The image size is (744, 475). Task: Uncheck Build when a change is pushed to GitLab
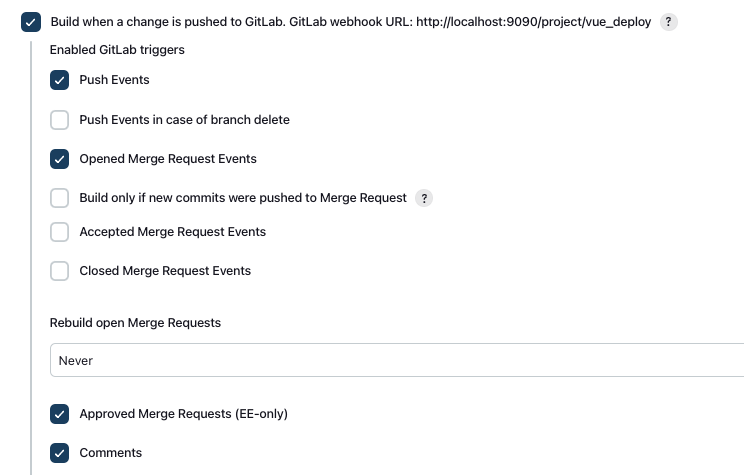coord(30,21)
